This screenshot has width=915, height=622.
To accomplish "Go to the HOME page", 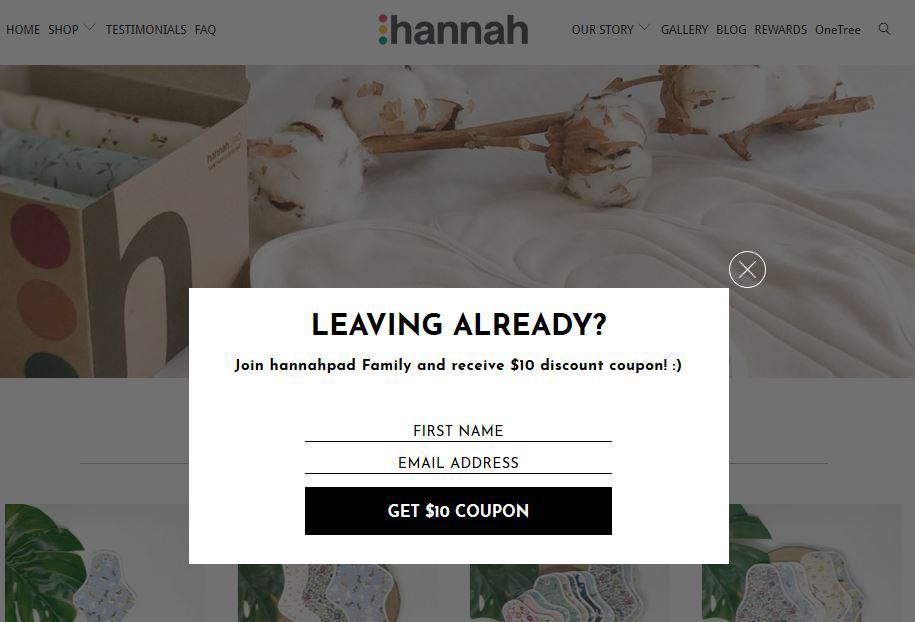I will tap(23, 30).
